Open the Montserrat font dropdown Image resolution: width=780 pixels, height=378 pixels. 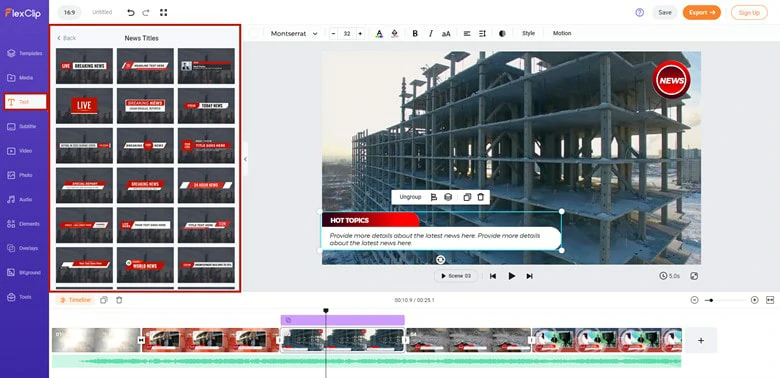point(294,33)
